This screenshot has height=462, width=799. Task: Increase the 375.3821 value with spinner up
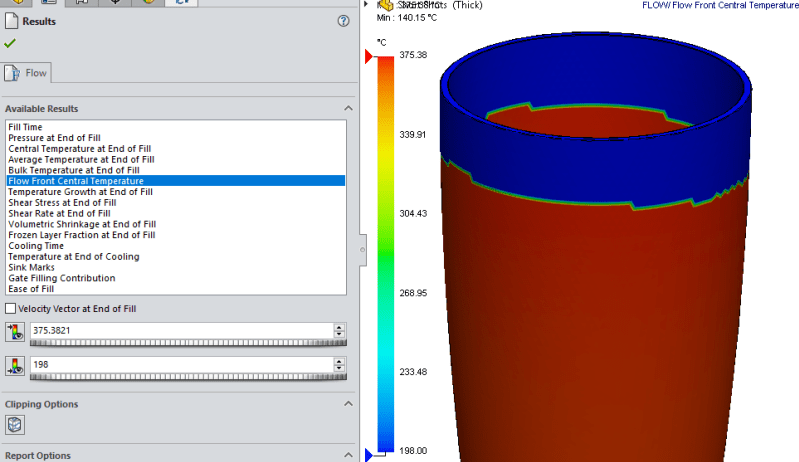coord(339,327)
